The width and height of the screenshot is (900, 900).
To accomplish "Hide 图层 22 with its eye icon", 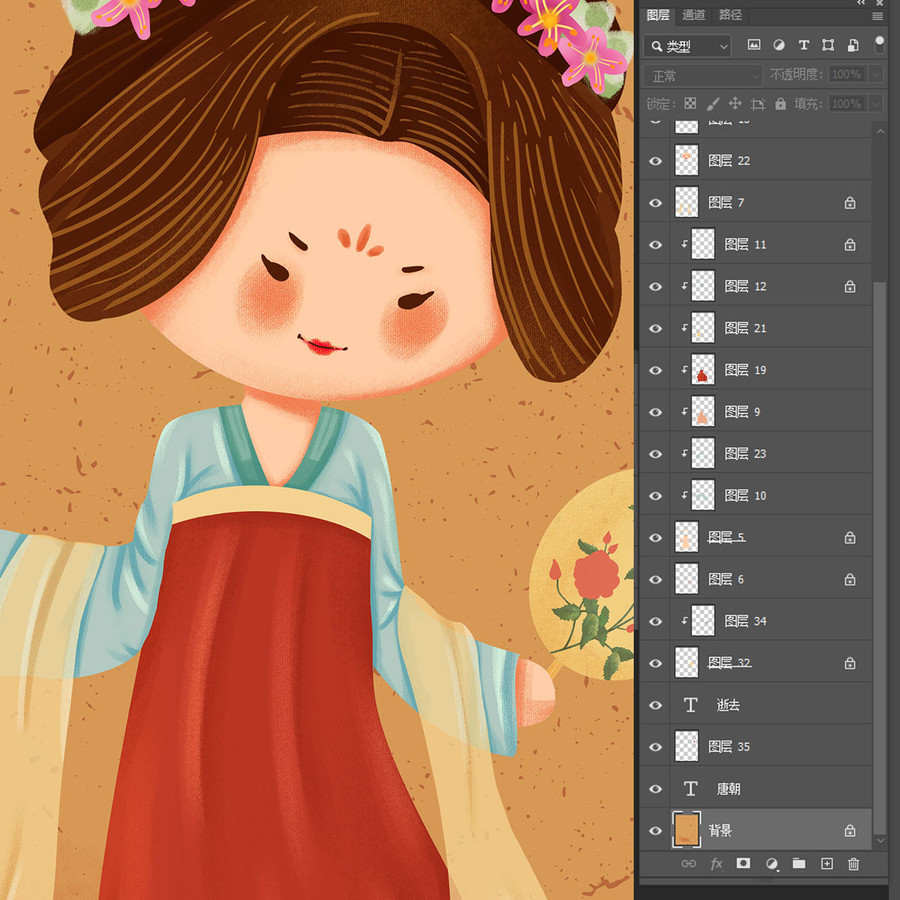I will coord(655,161).
